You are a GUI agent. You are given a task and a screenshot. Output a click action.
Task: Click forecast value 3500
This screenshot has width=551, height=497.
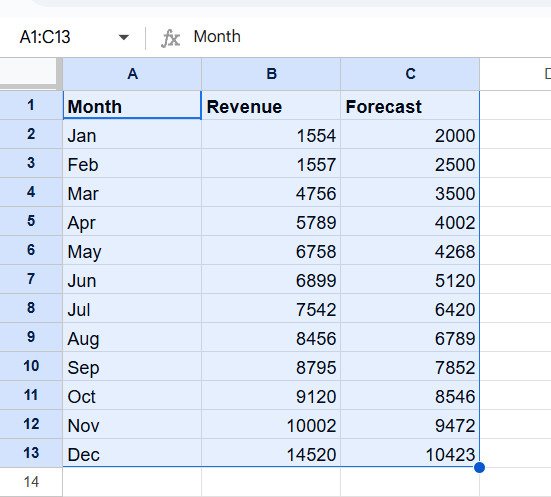[x=410, y=192]
